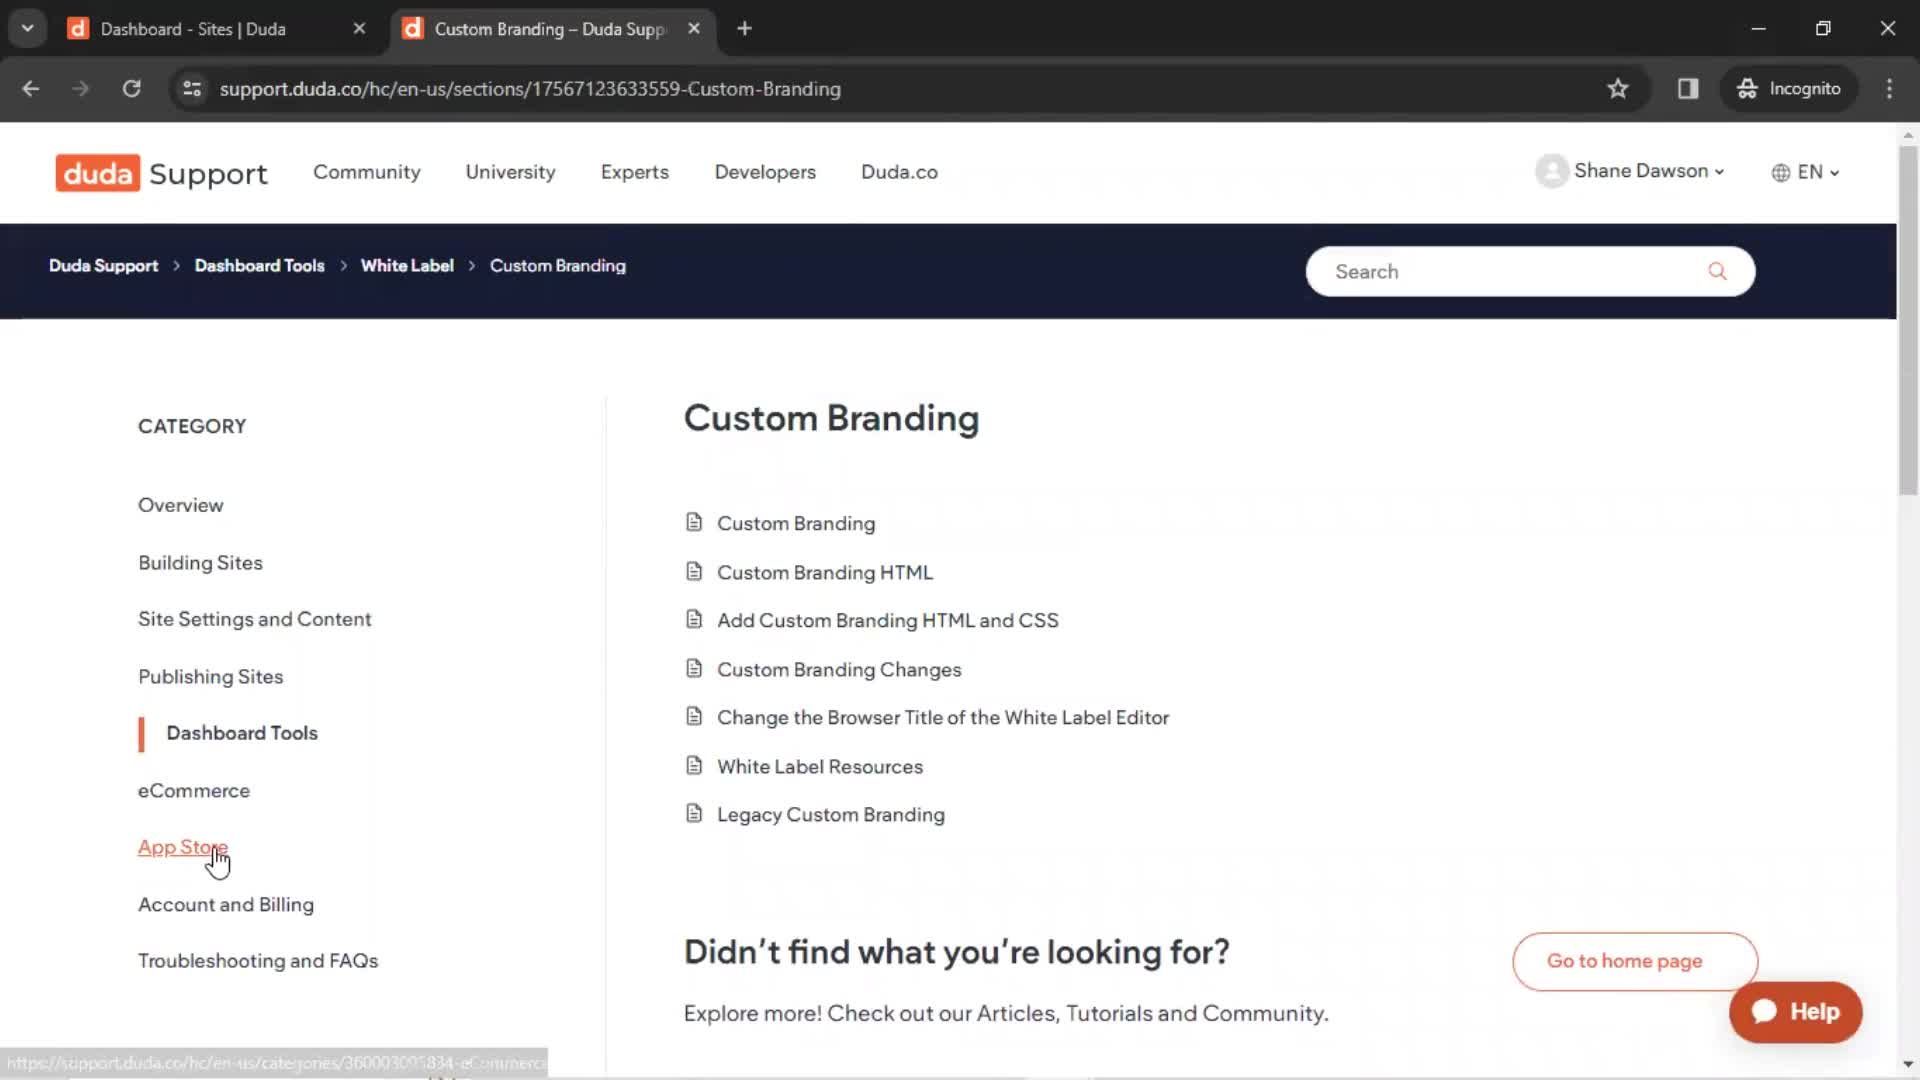Click the browser forward arrow

[x=81, y=89]
